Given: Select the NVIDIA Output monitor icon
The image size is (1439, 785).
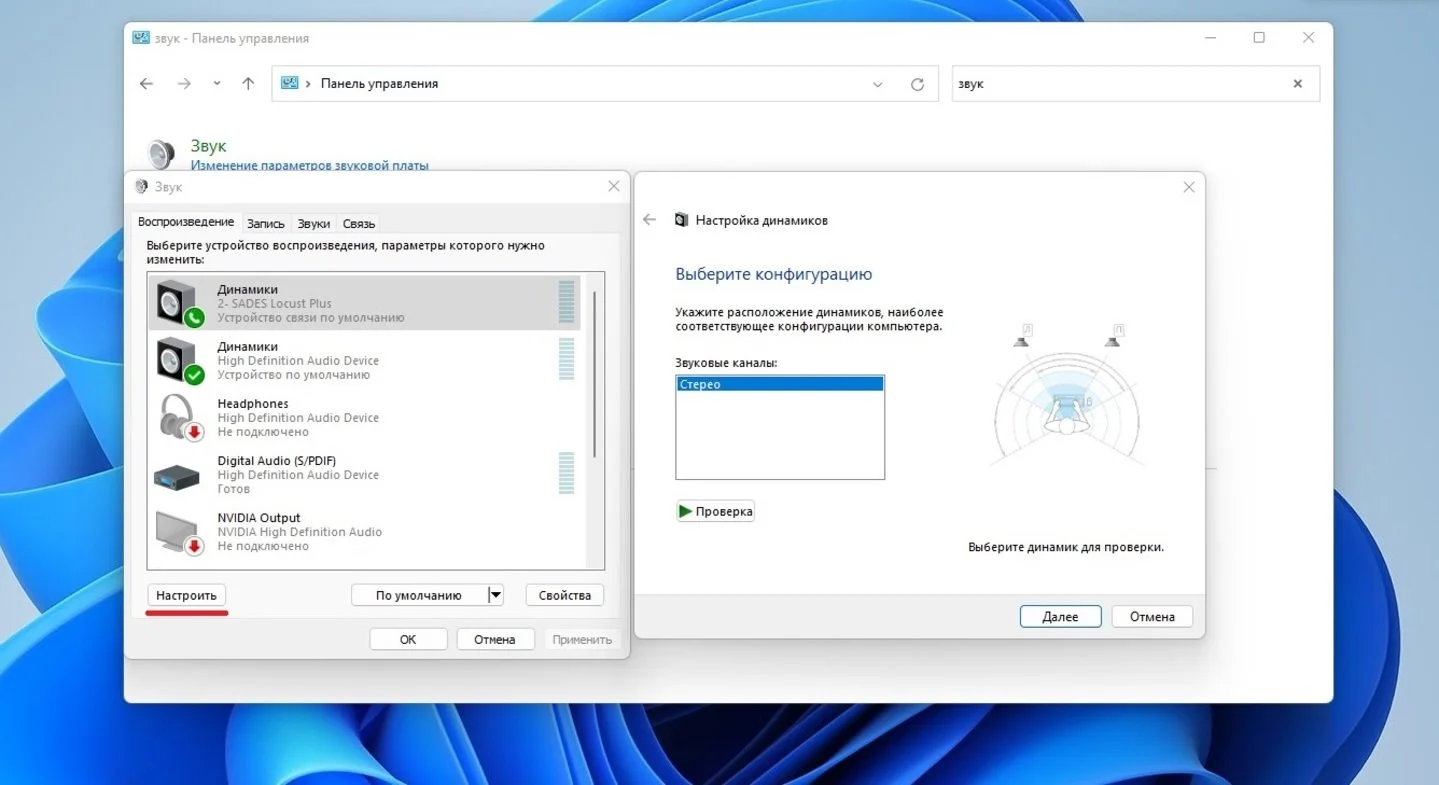Looking at the screenshot, I should click(x=179, y=532).
